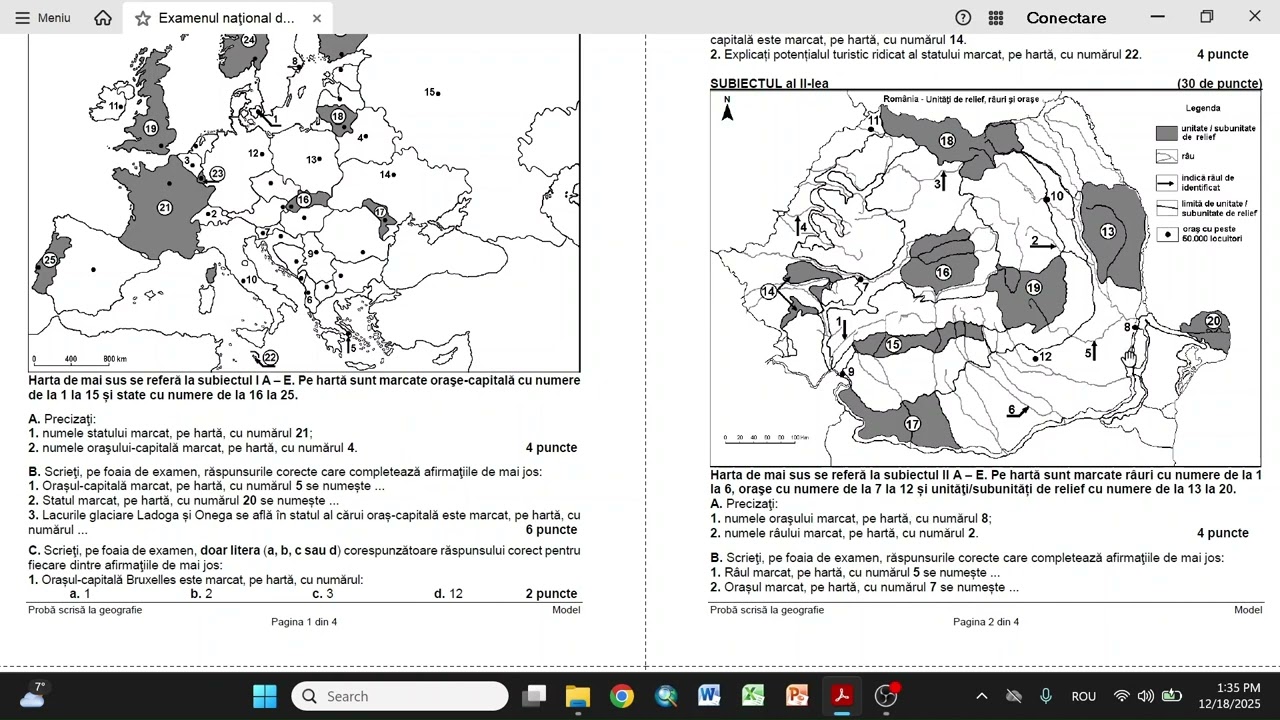Click the Conectare sign-in button
1280x720 pixels.
click(1066, 18)
